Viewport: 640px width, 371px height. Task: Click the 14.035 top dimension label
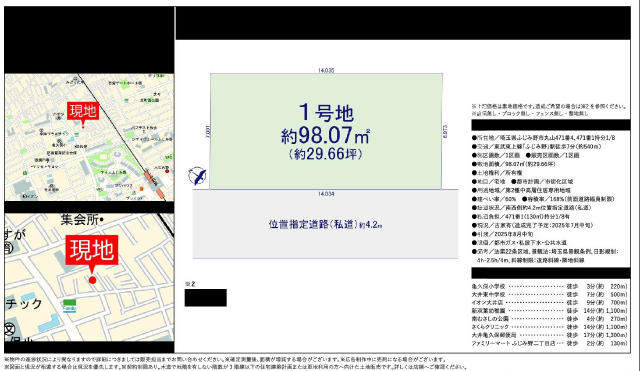click(326, 70)
